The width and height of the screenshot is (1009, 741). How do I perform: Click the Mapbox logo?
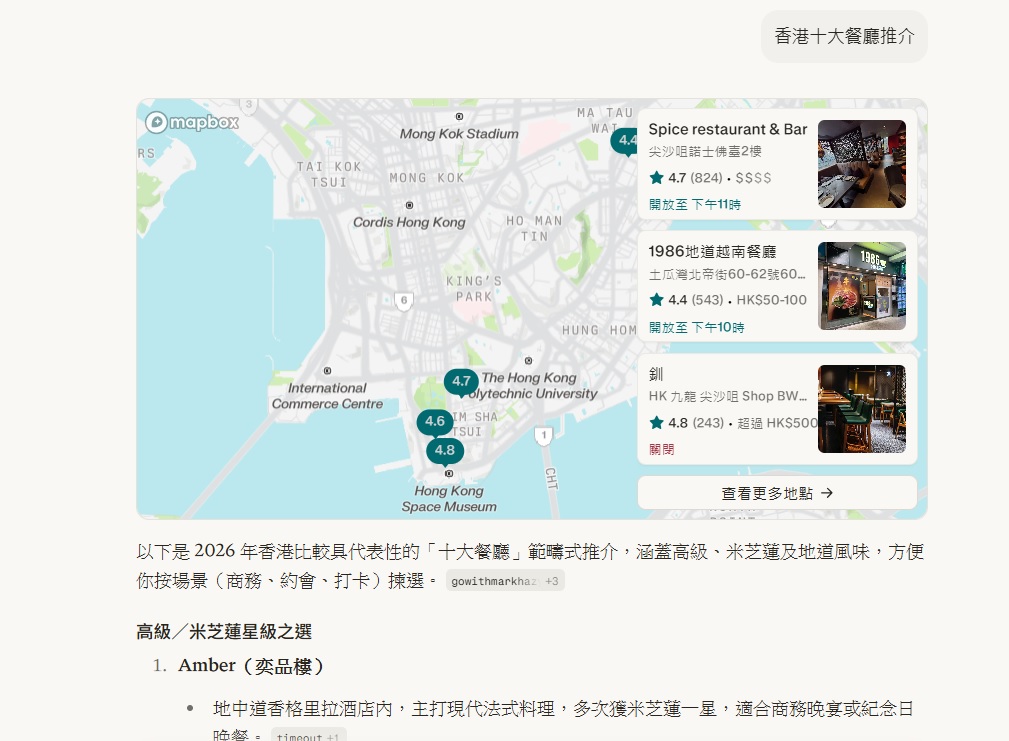(192, 122)
